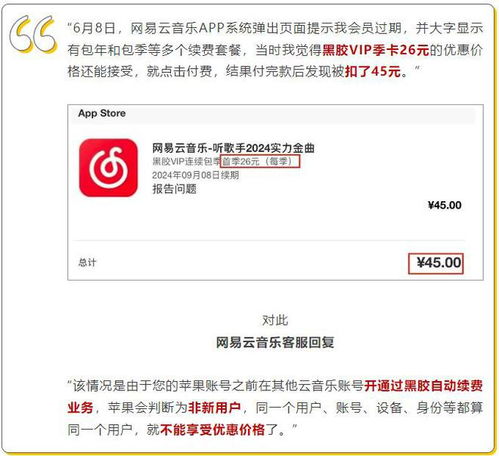499x456 pixels.
Task: Click the 2024年09月08日续期 renewal date
Action: pos(195,175)
